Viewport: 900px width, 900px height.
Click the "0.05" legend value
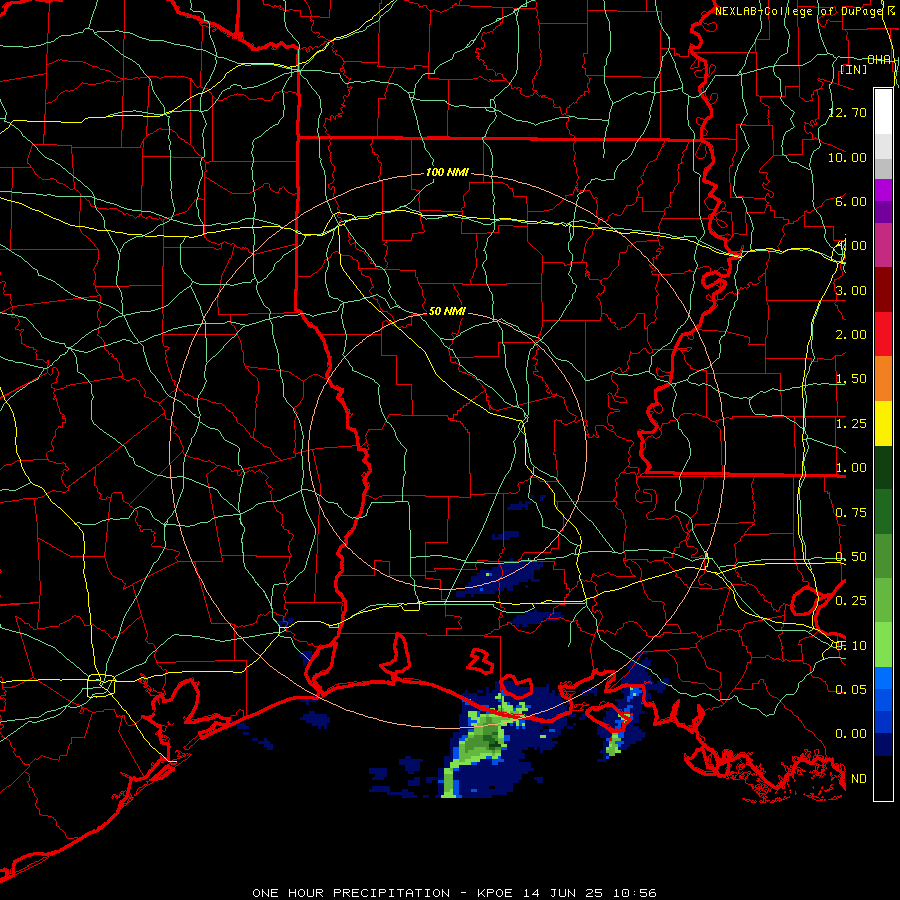pos(851,689)
